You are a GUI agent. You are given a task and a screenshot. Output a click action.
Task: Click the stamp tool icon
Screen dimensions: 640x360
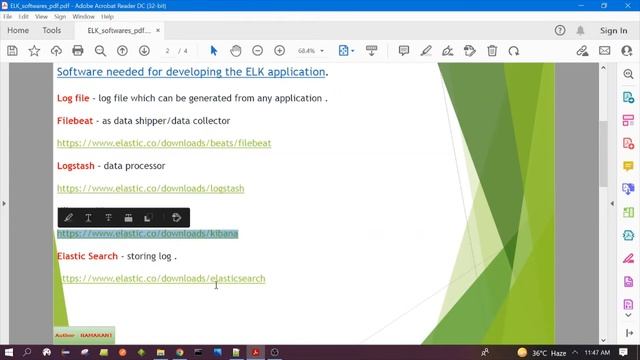coord(470,51)
